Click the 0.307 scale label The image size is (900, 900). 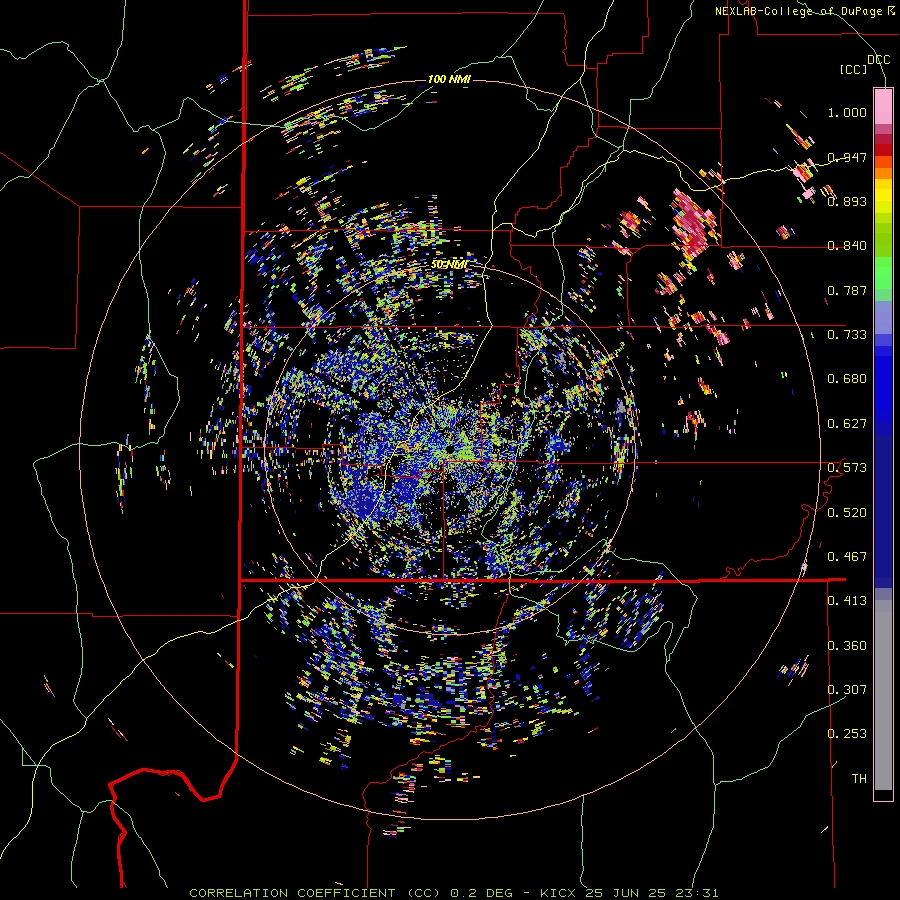pyautogui.click(x=847, y=689)
